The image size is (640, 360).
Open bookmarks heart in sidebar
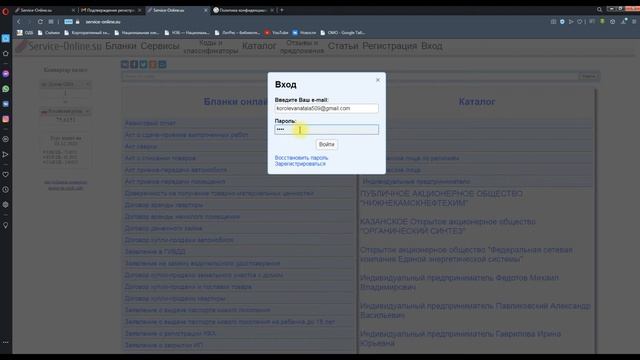(x=6, y=174)
